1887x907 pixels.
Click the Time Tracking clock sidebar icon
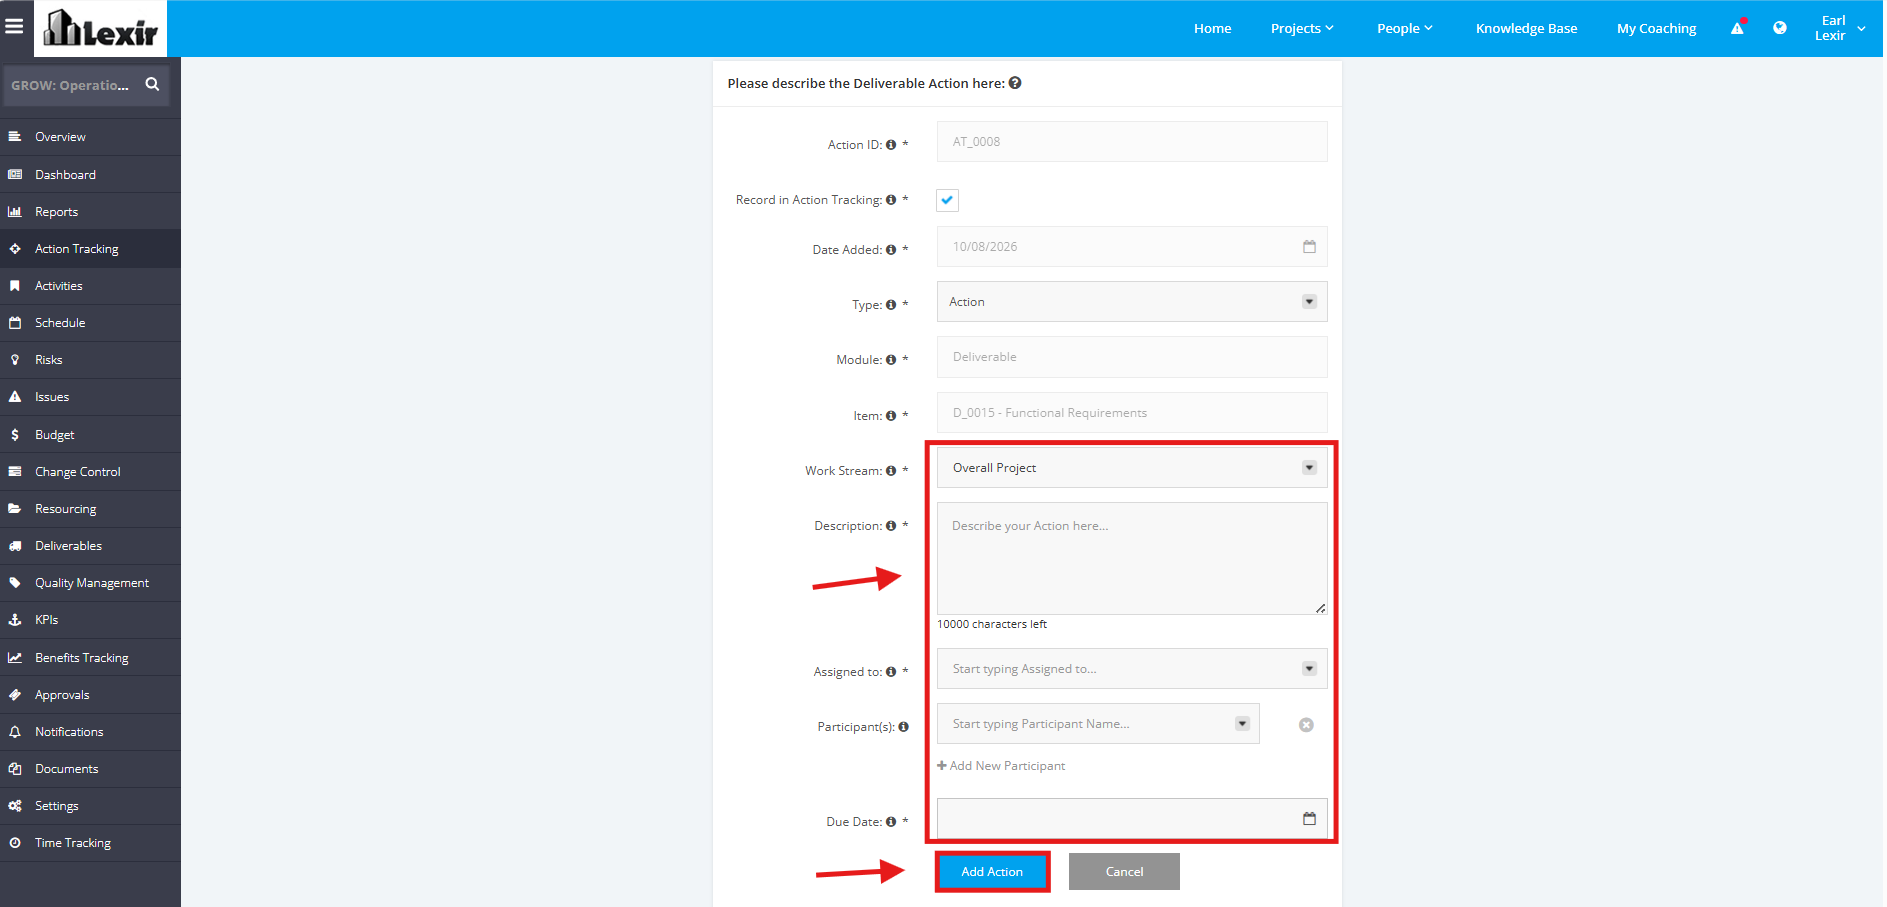pos(15,843)
